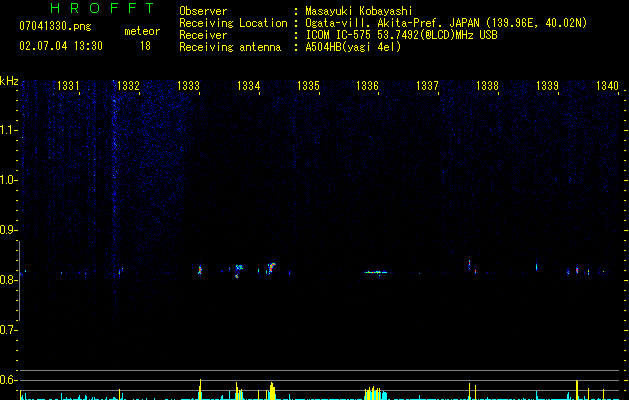The image size is (629, 400).
Task: Click the 1340 time marker
Action: click(x=607, y=86)
